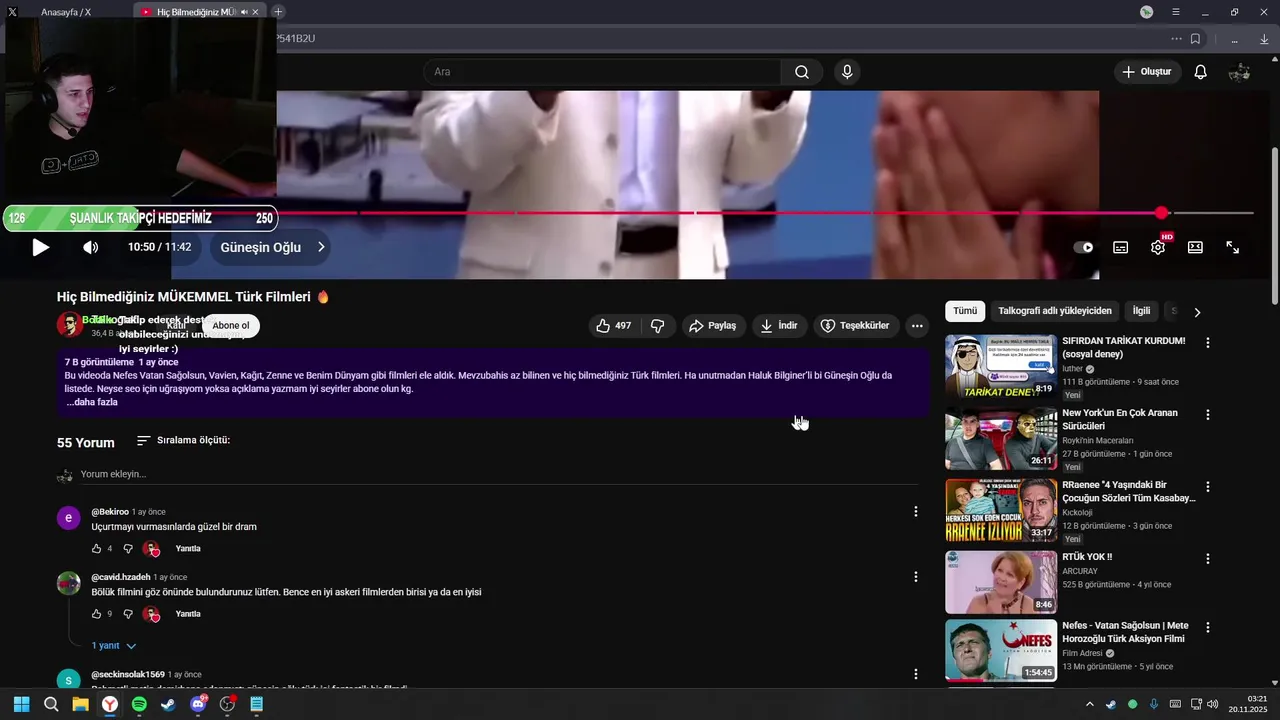1280x720 pixels.
Task: Open Nefes - Vatan Sağolsun thumbnail
Action: coord(1001,651)
